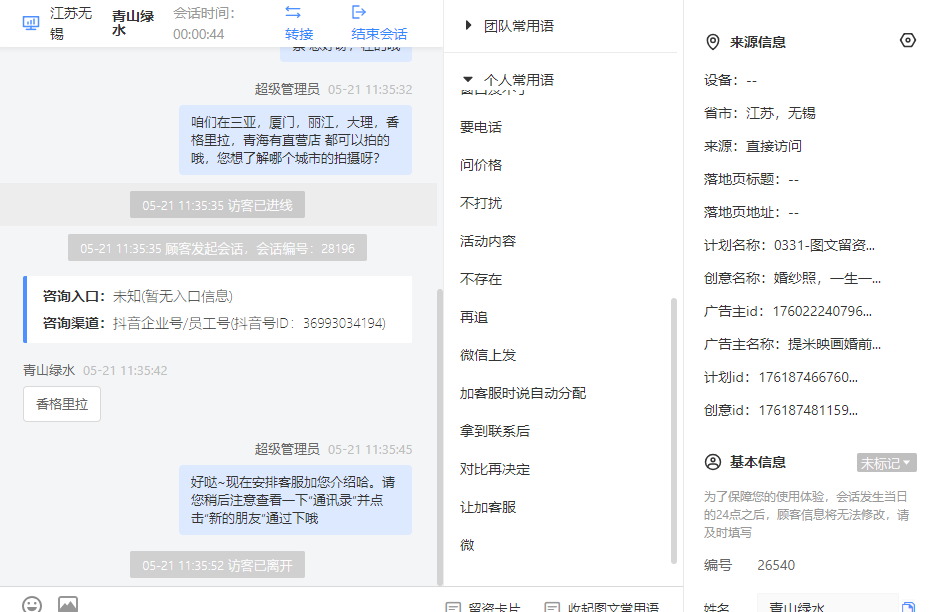The width and height of the screenshot is (936, 612).
Task: Click the 江苏无锡 location label in header
Action: 71,23
